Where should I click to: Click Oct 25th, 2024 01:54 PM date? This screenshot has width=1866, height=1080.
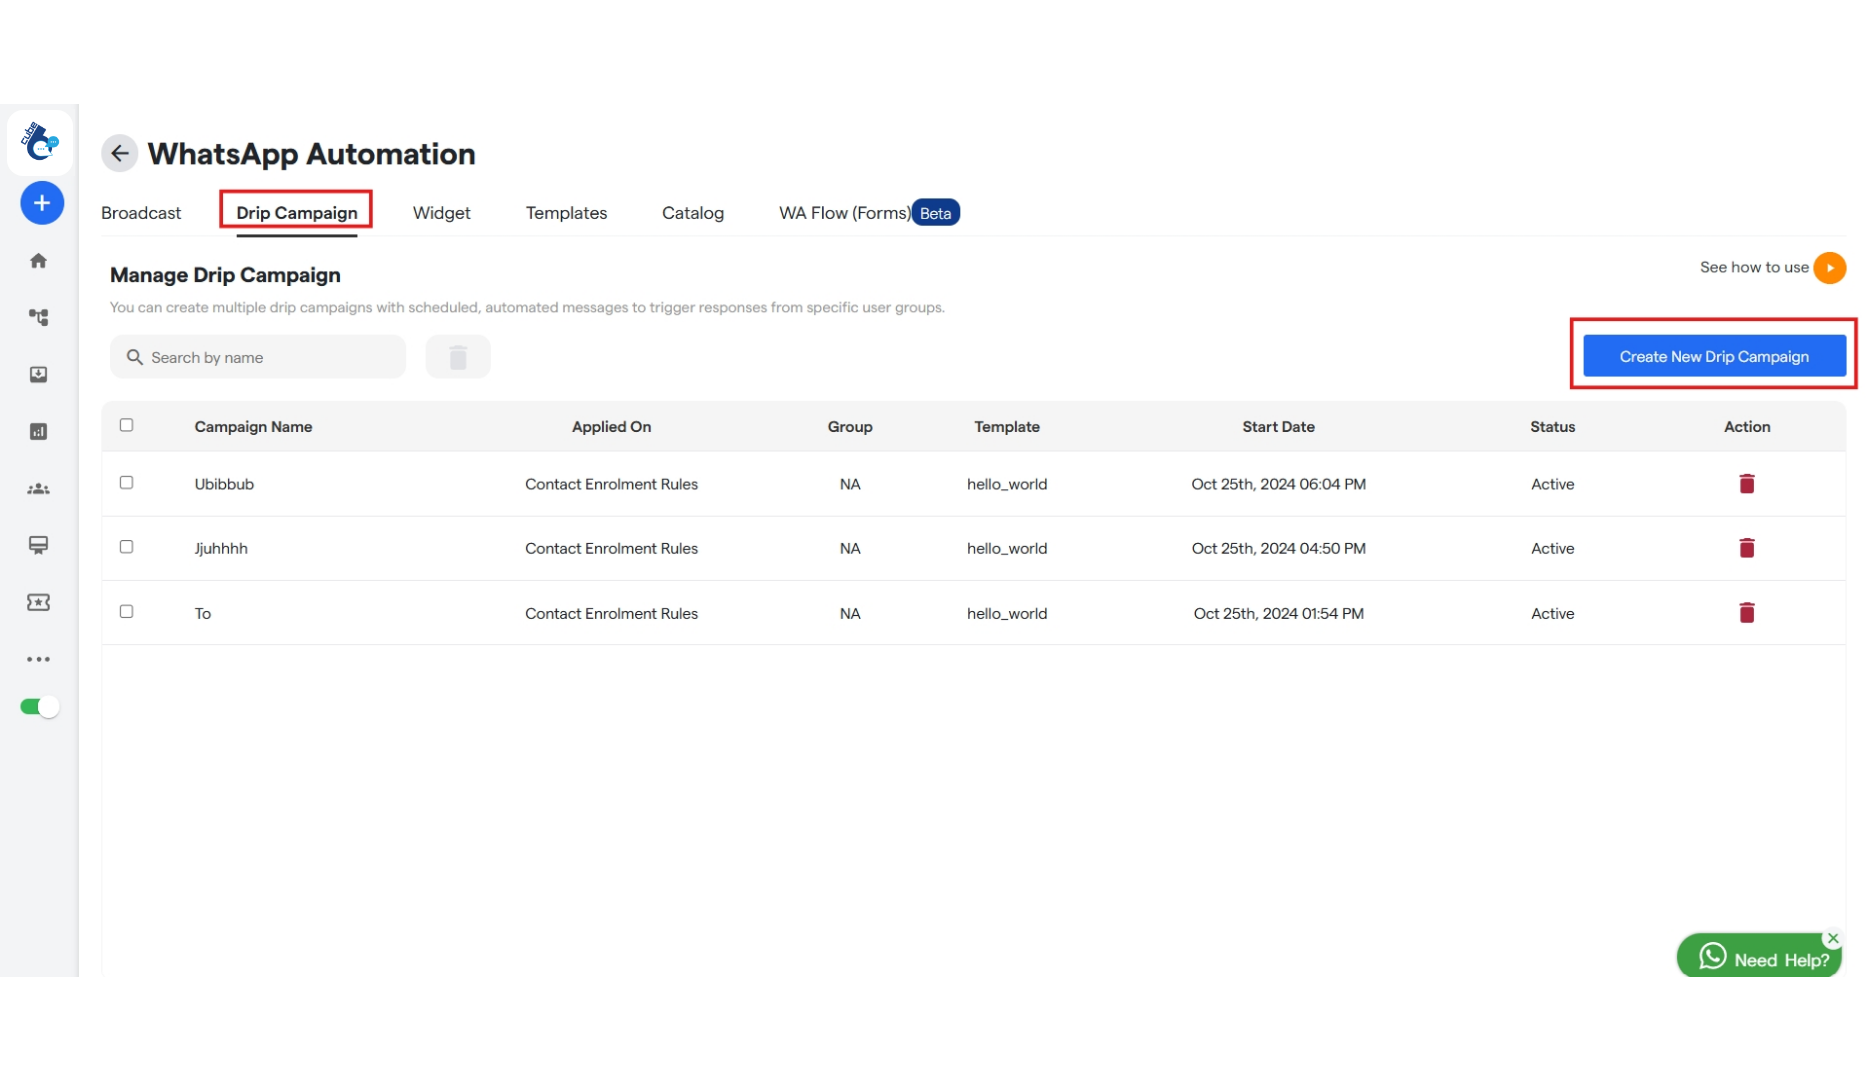(1278, 614)
